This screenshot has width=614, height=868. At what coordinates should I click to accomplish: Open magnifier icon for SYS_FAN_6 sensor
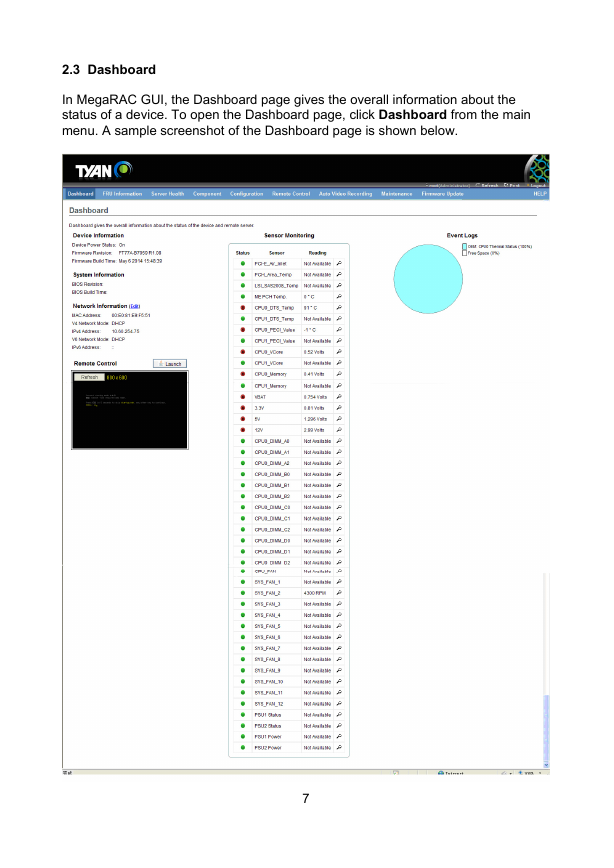(x=339, y=637)
